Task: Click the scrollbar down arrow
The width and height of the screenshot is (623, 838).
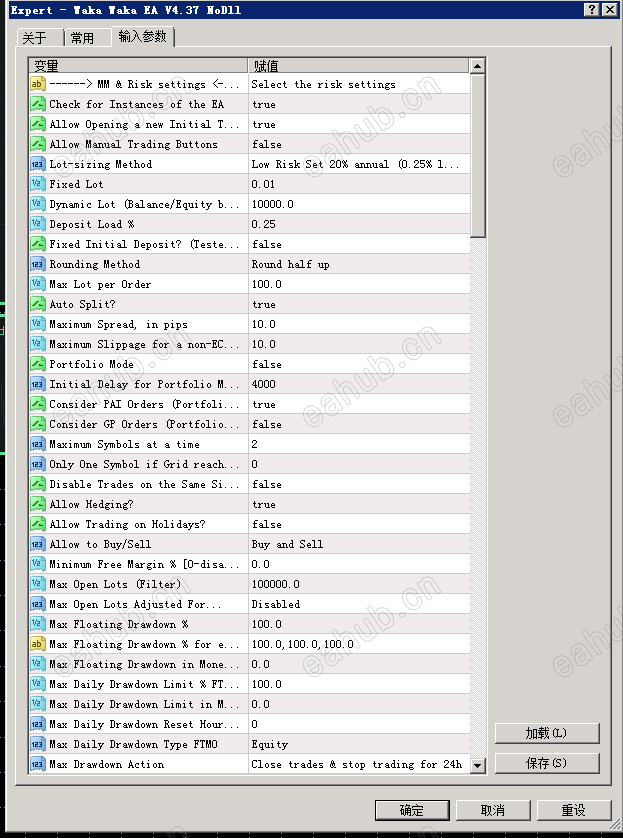Action: click(477, 765)
